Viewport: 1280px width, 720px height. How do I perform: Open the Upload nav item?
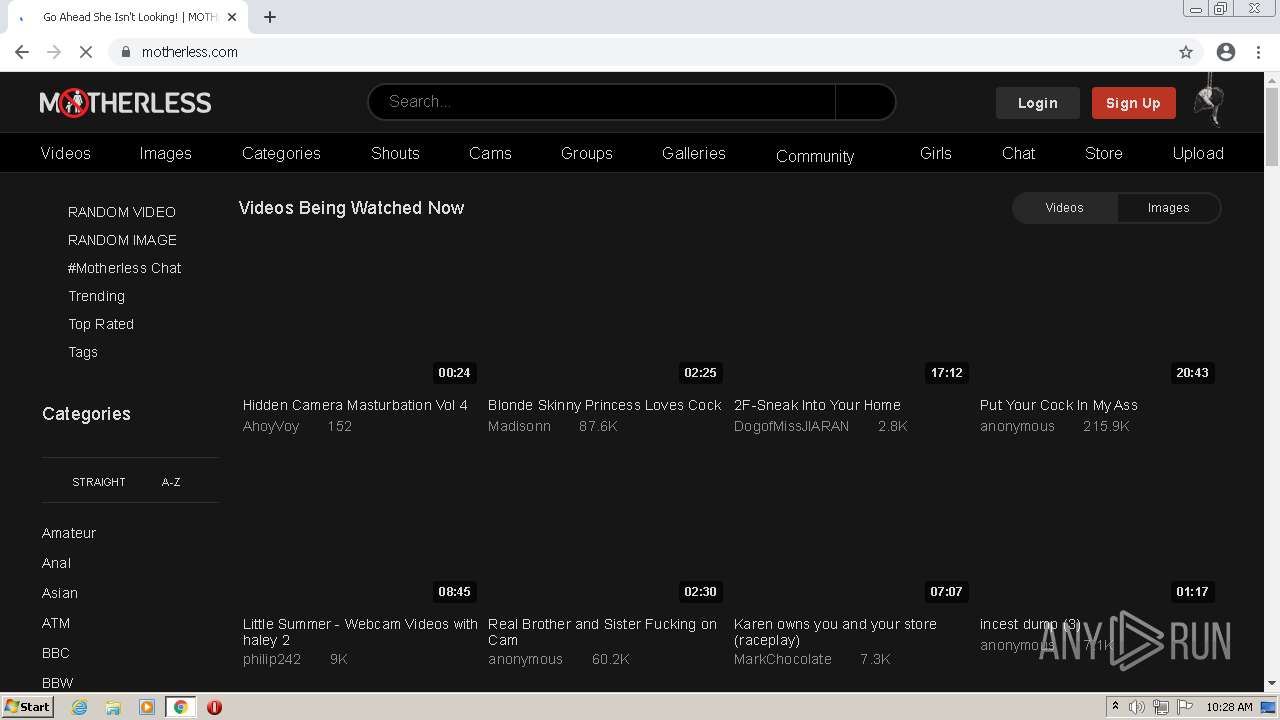click(x=1198, y=153)
